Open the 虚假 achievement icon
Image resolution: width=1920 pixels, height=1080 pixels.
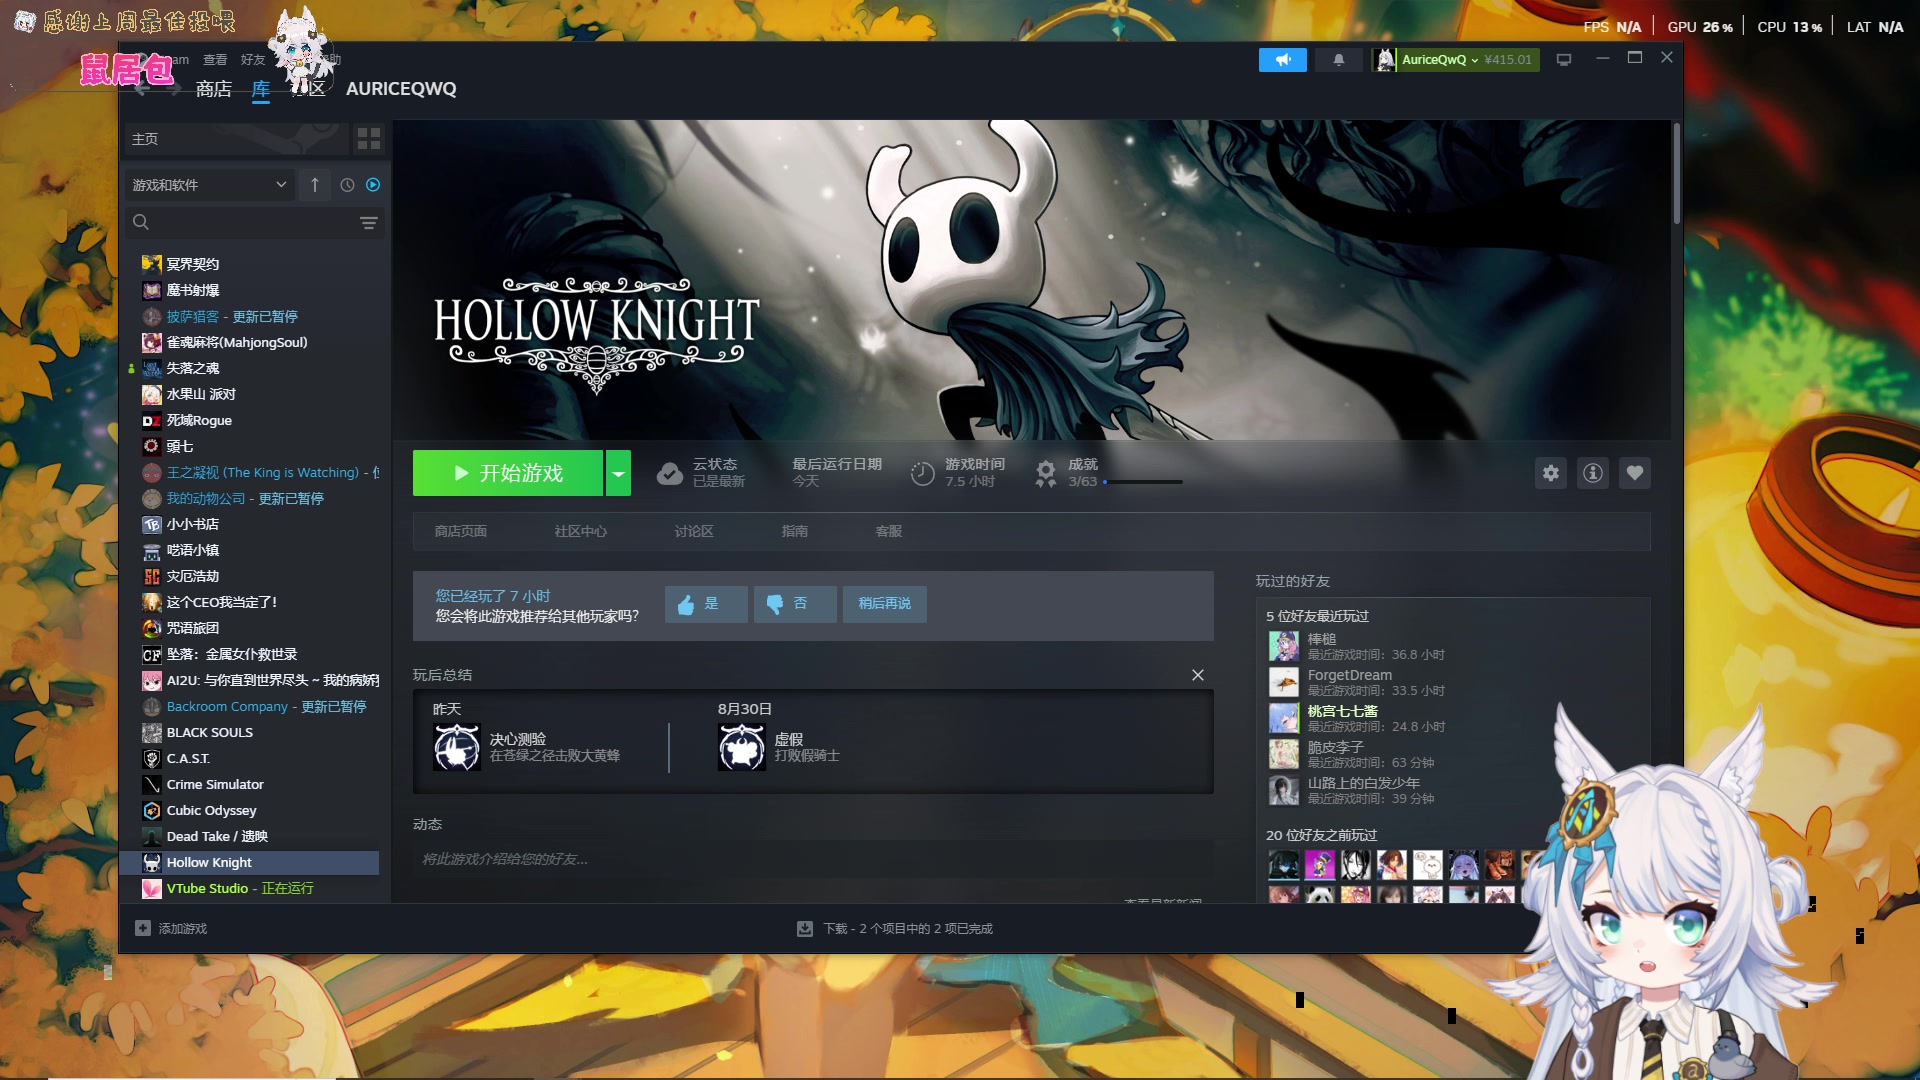coord(742,747)
